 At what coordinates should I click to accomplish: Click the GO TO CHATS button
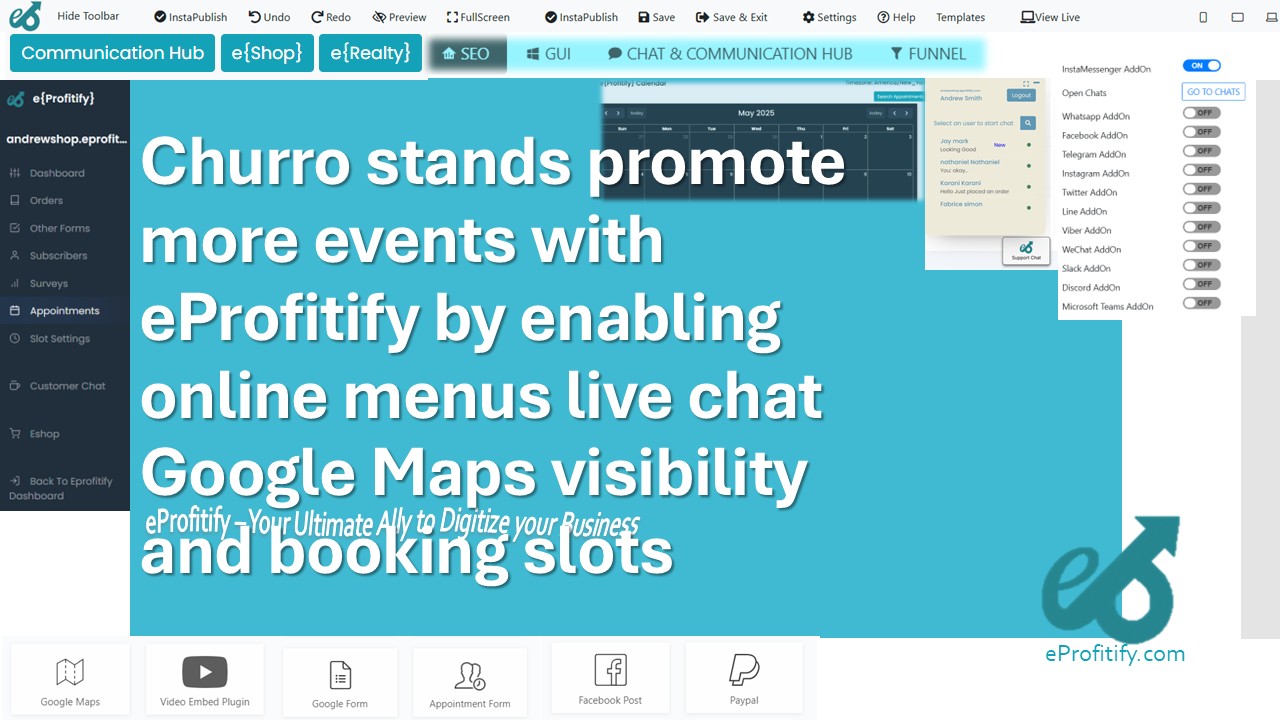coord(1213,91)
